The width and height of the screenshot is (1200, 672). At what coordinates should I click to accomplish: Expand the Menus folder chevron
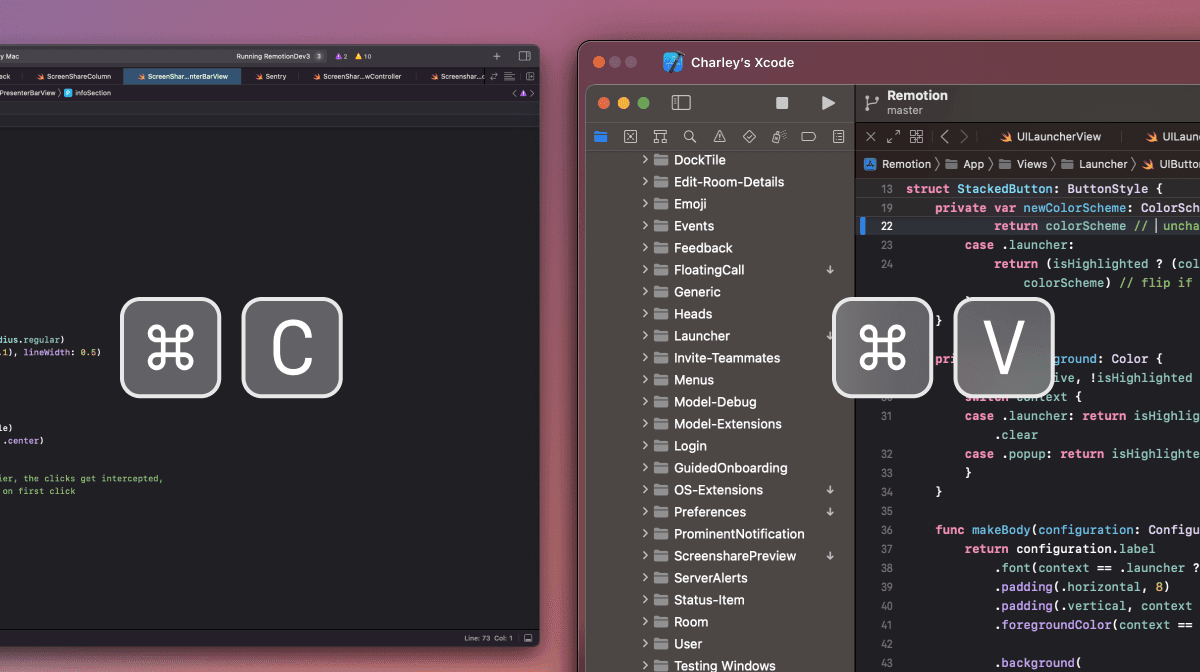coord(645,380)
